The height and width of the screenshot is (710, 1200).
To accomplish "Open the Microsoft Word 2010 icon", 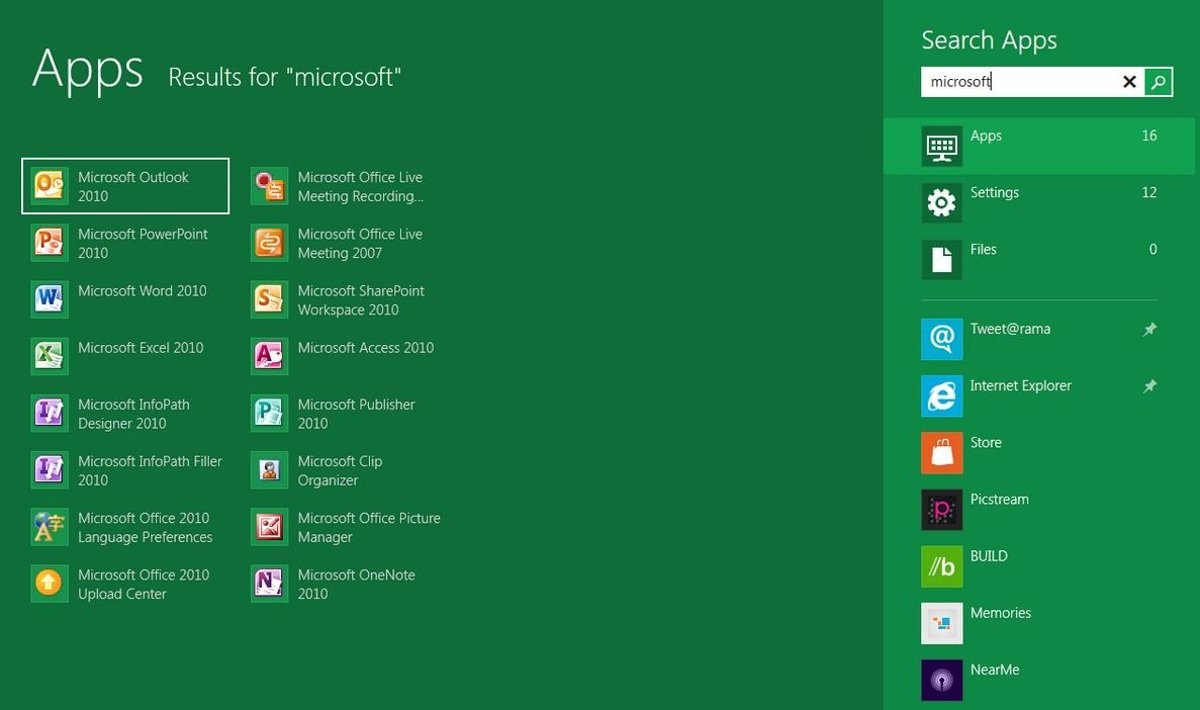I will tap(50, 300).
